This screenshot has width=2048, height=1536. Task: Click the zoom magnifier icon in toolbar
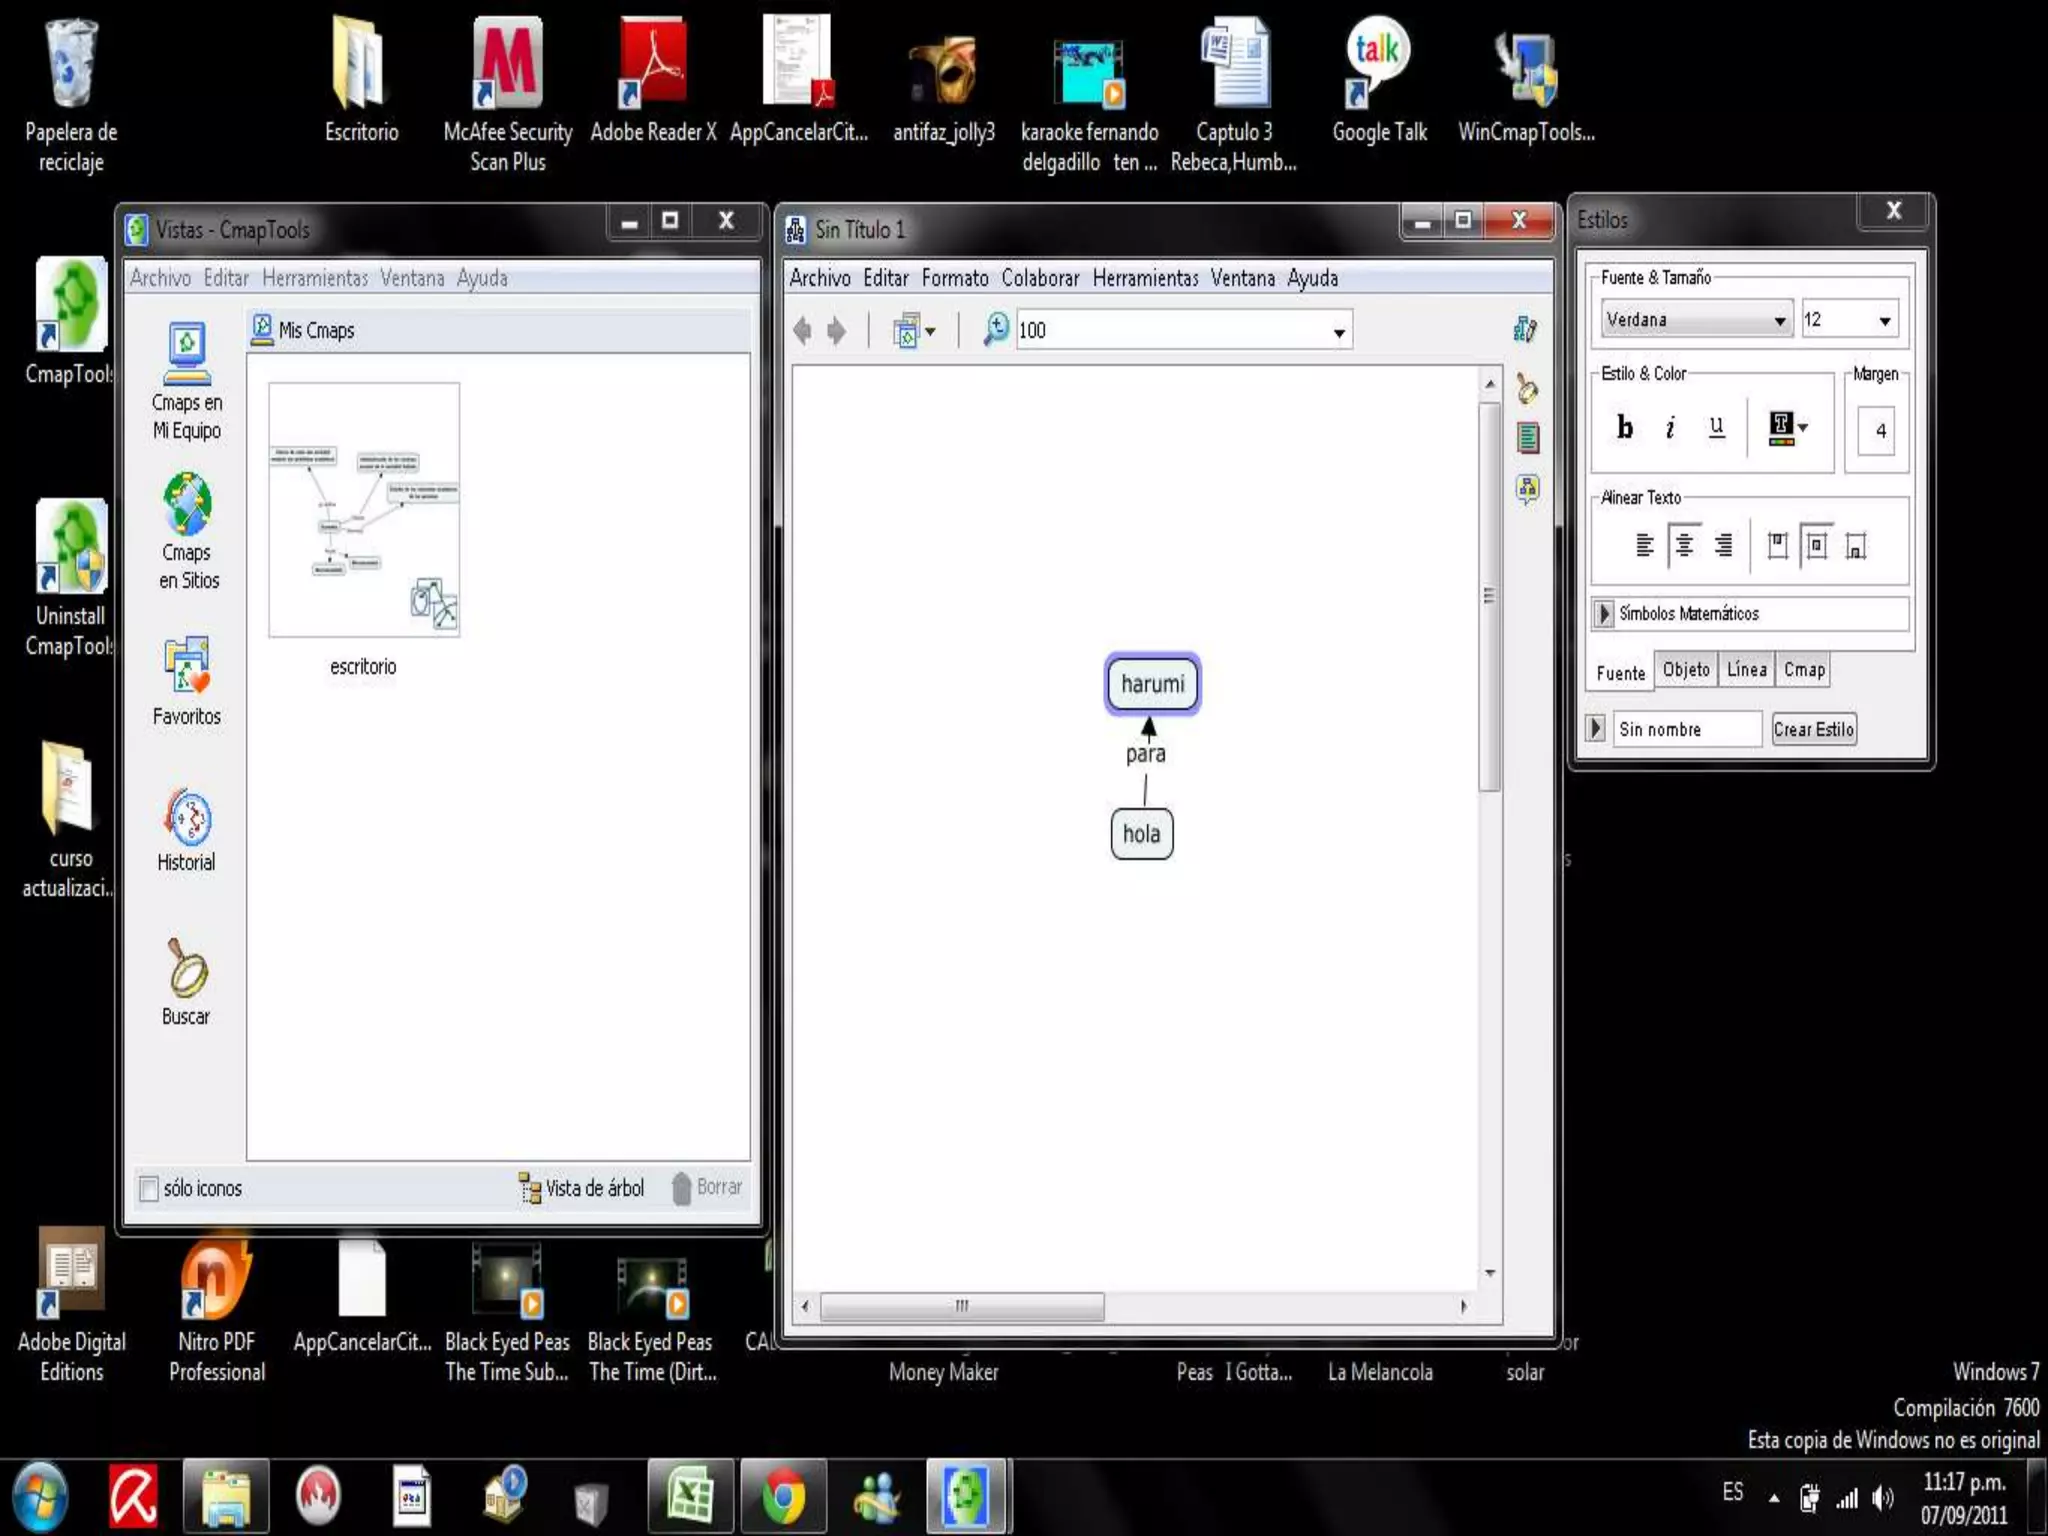click(995, 330)
